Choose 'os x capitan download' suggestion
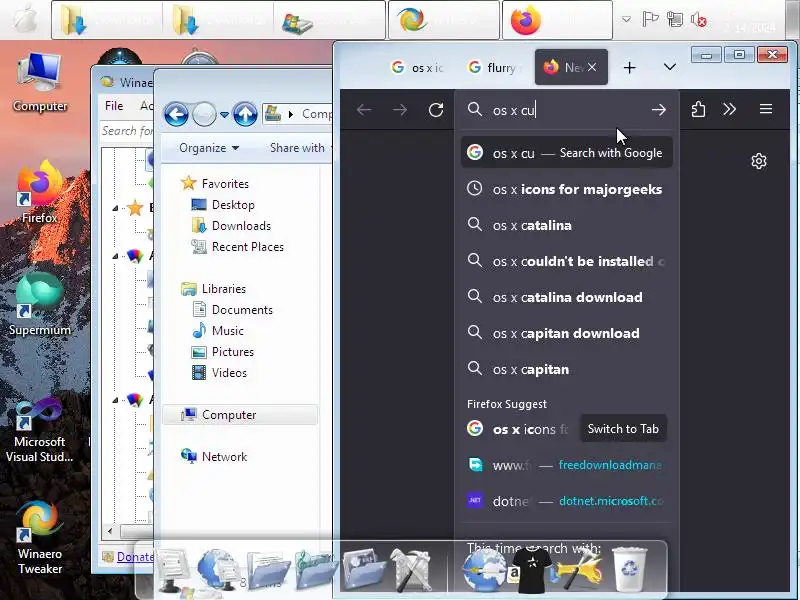The height and width of the screenshot is (600, 800). (566, 333)
